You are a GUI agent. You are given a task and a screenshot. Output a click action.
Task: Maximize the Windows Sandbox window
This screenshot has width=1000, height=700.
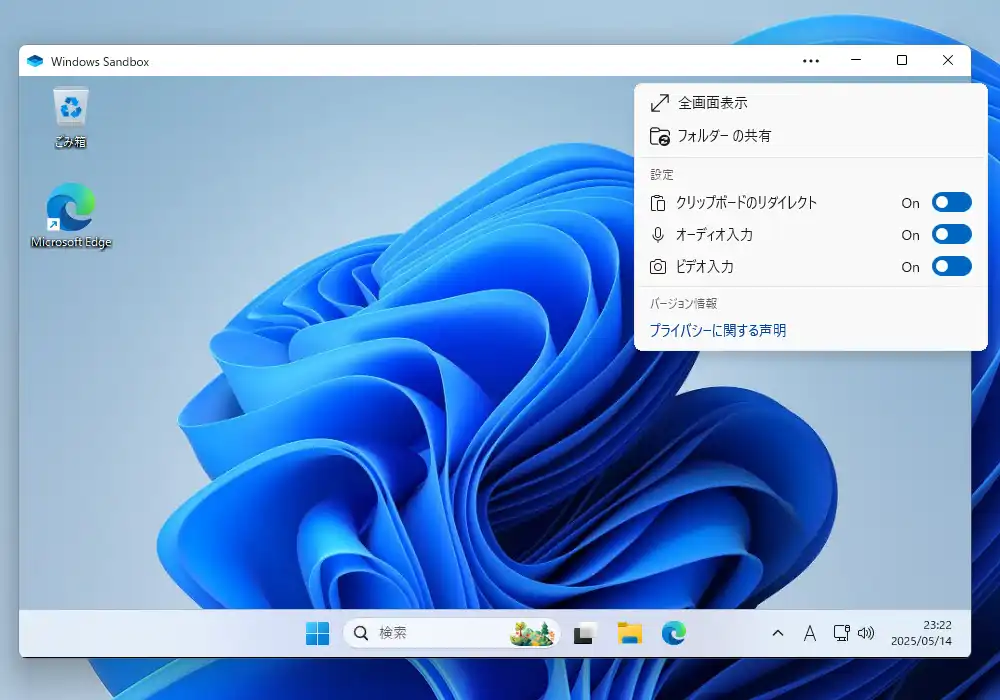902,60
